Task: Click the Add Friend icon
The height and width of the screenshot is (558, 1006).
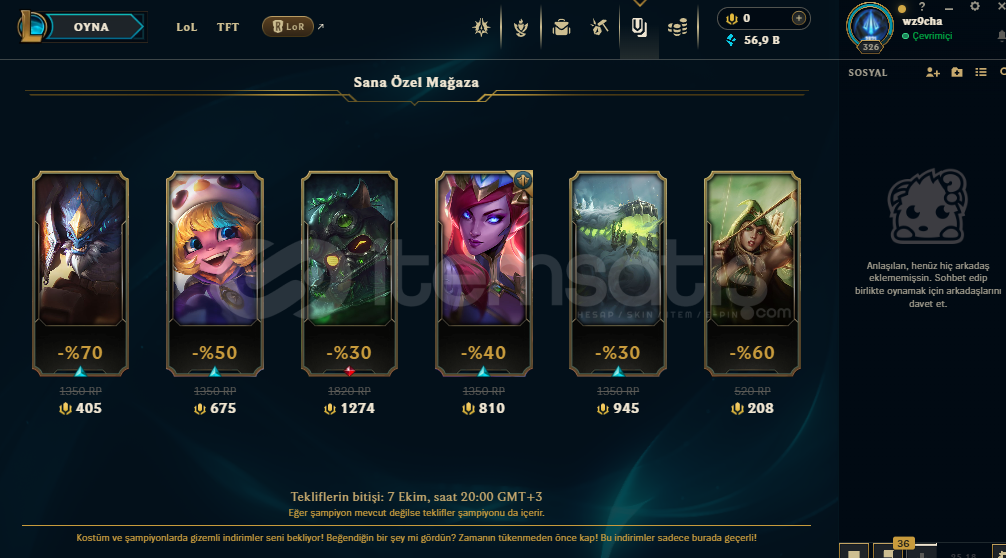Action: pyautogui.click(x=932, y=72)
